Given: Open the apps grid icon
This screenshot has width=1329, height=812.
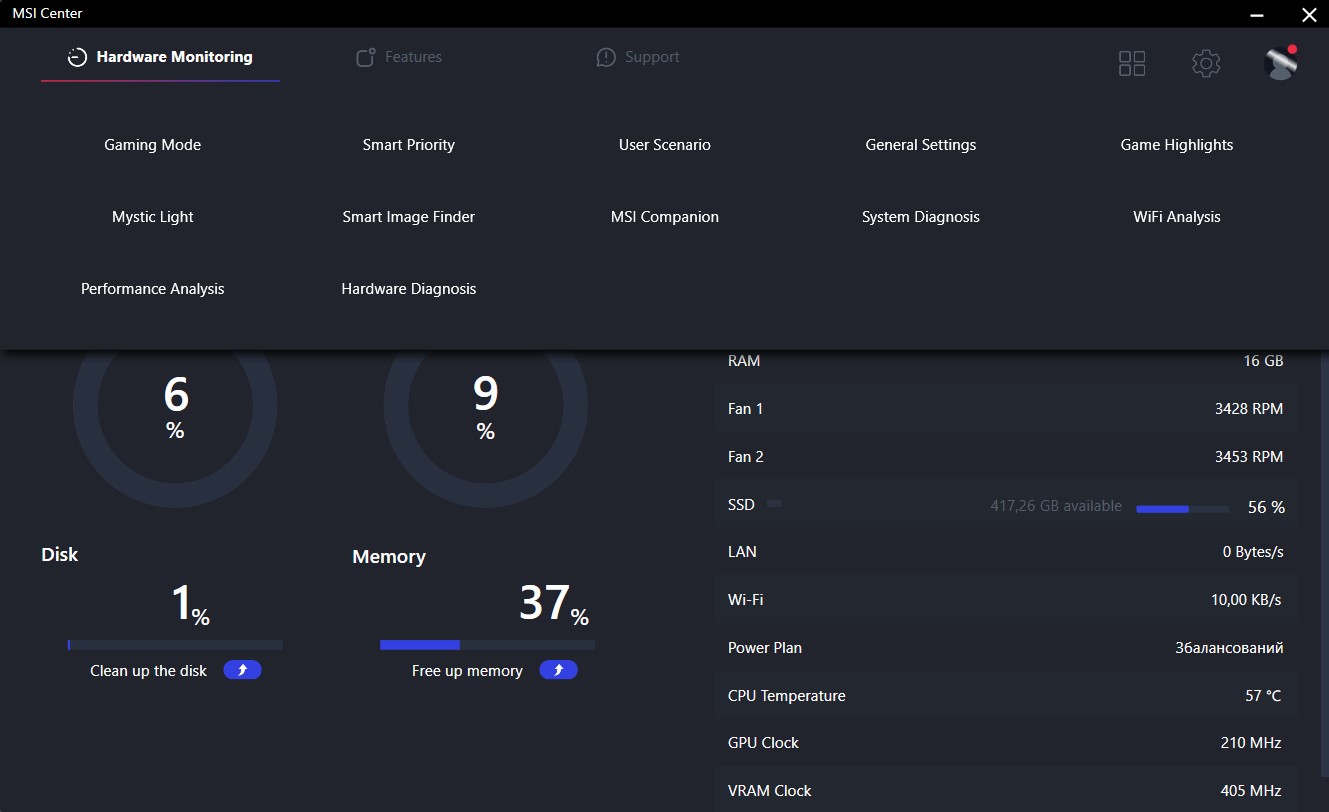Looking at the screenshot, I should click(1131, 64).
